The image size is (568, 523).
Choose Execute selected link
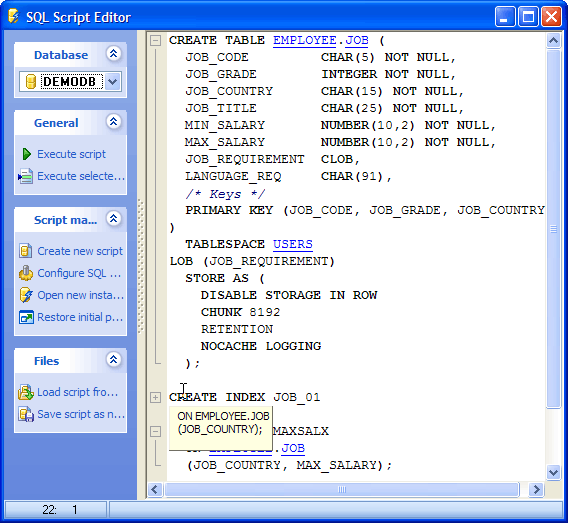81,176
